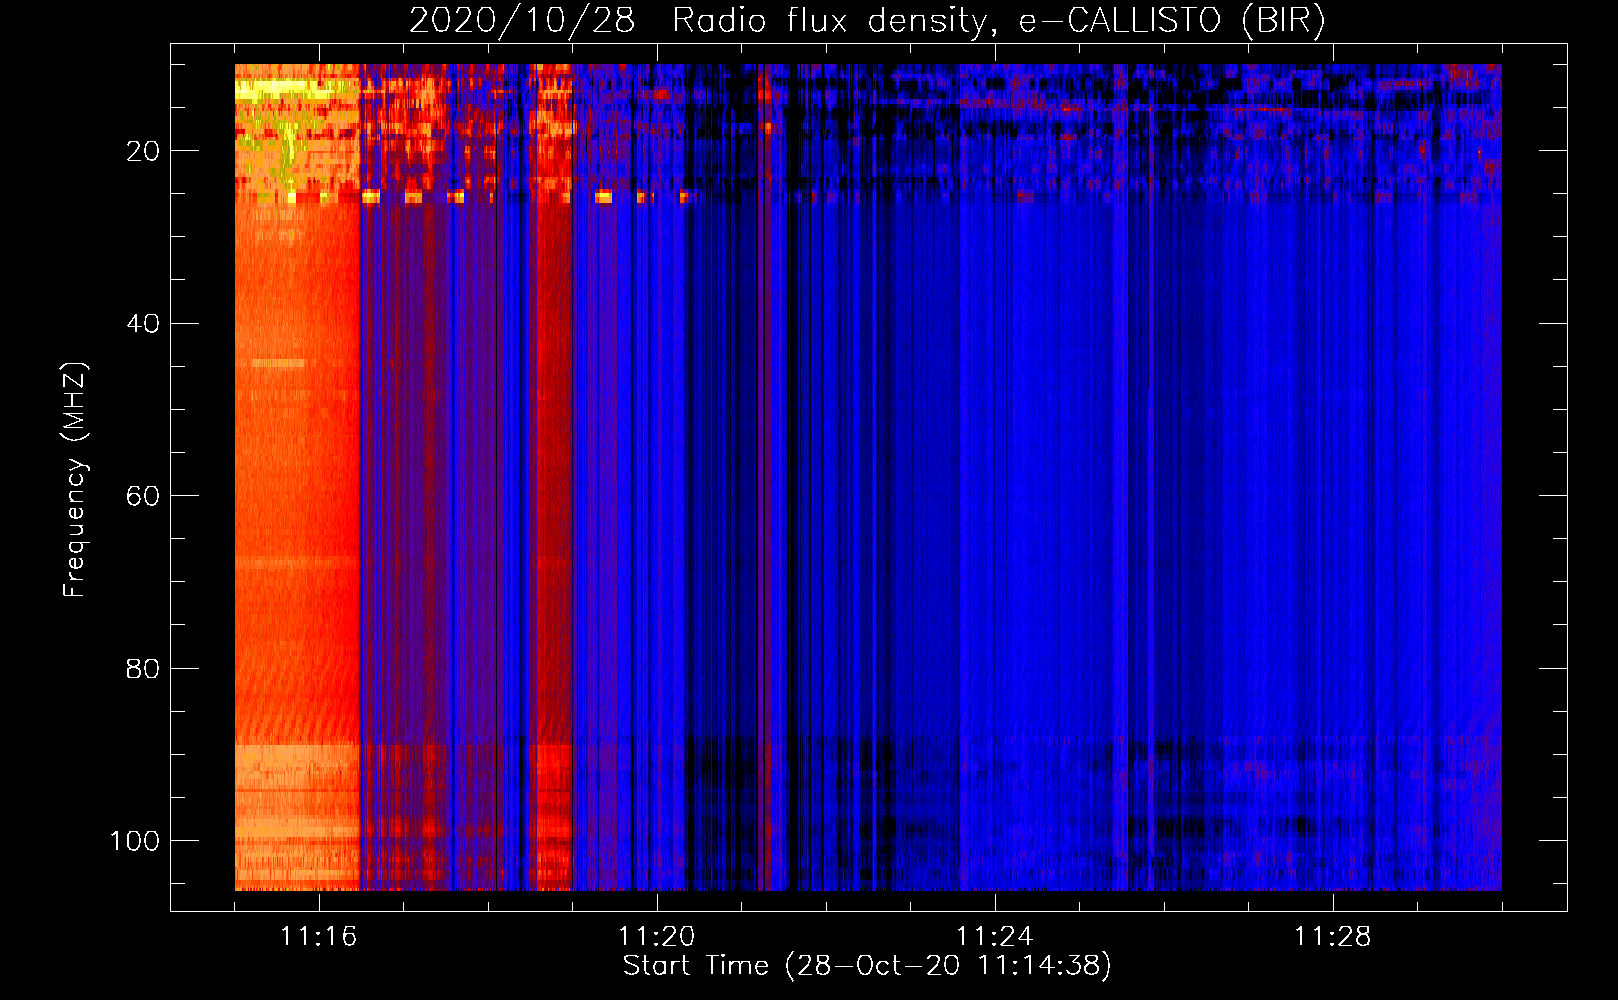Click the 11:16 time tick label
Image resolution: width=1618 pixels, height=1000 pixels.
[x=318, y=936]
